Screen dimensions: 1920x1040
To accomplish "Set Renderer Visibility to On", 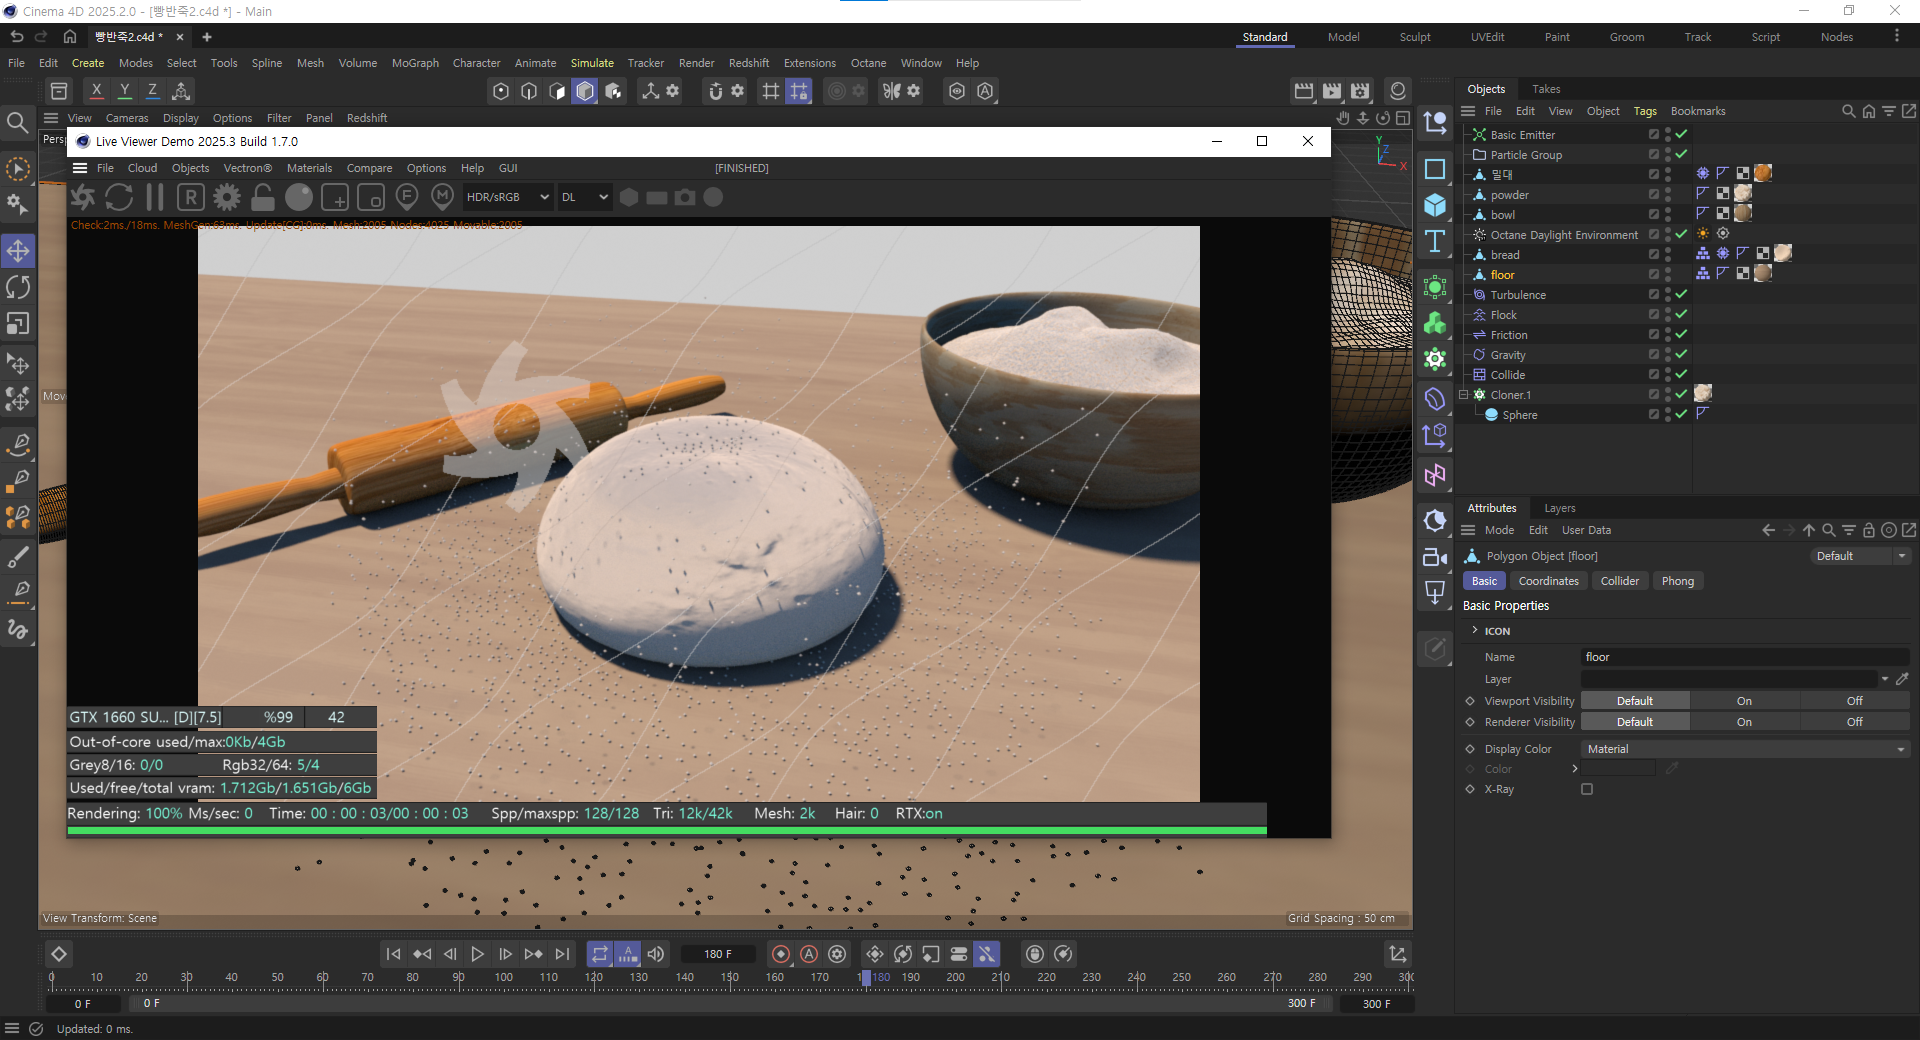I will point(1744,722).
